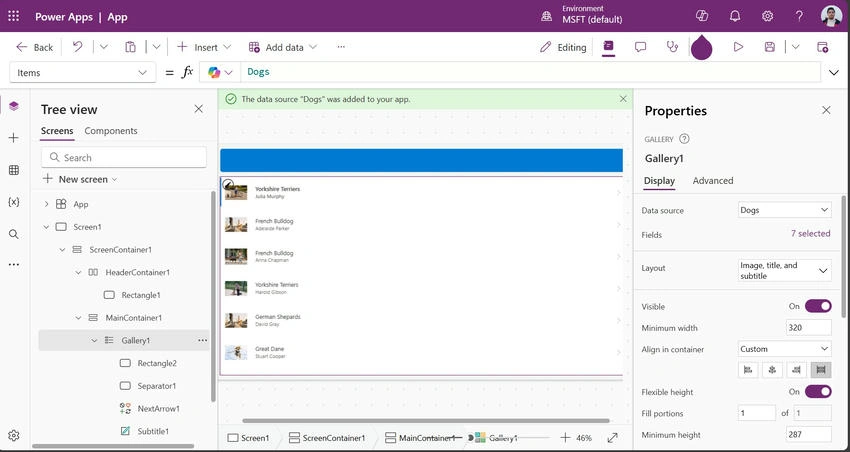Viewport: 850px width, 452px height.
Task: Open the App checker stethoscope icon
Action: pyautogui.click(x=672, y=47)
